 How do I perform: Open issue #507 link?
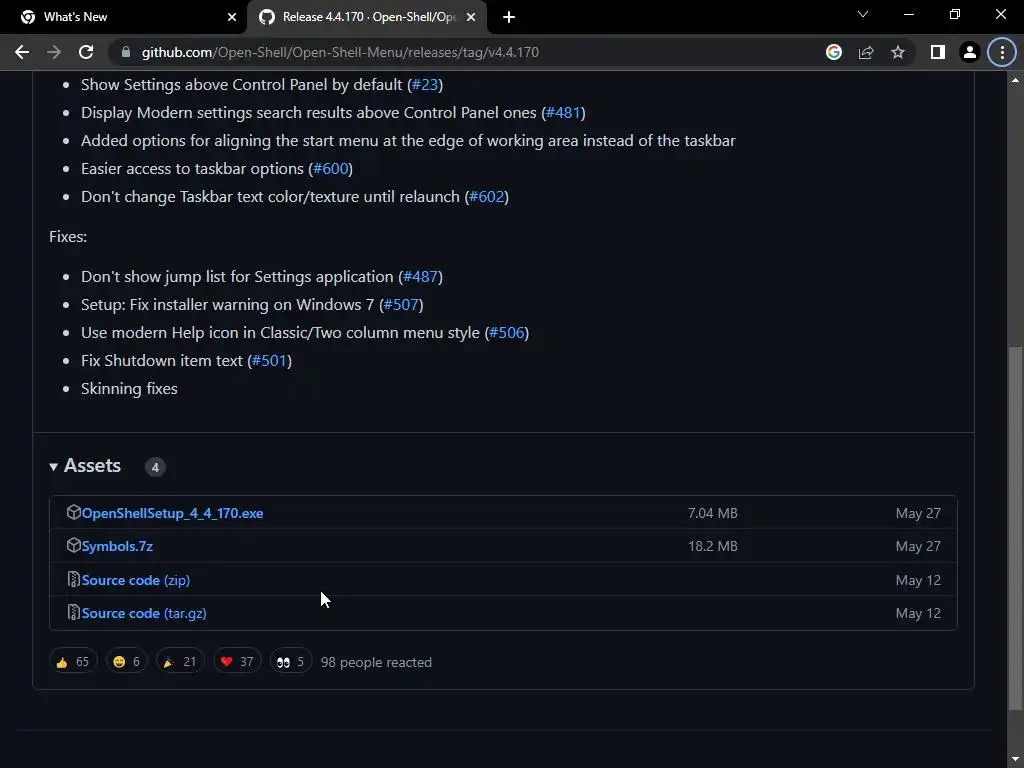click(x=401, y=305)
